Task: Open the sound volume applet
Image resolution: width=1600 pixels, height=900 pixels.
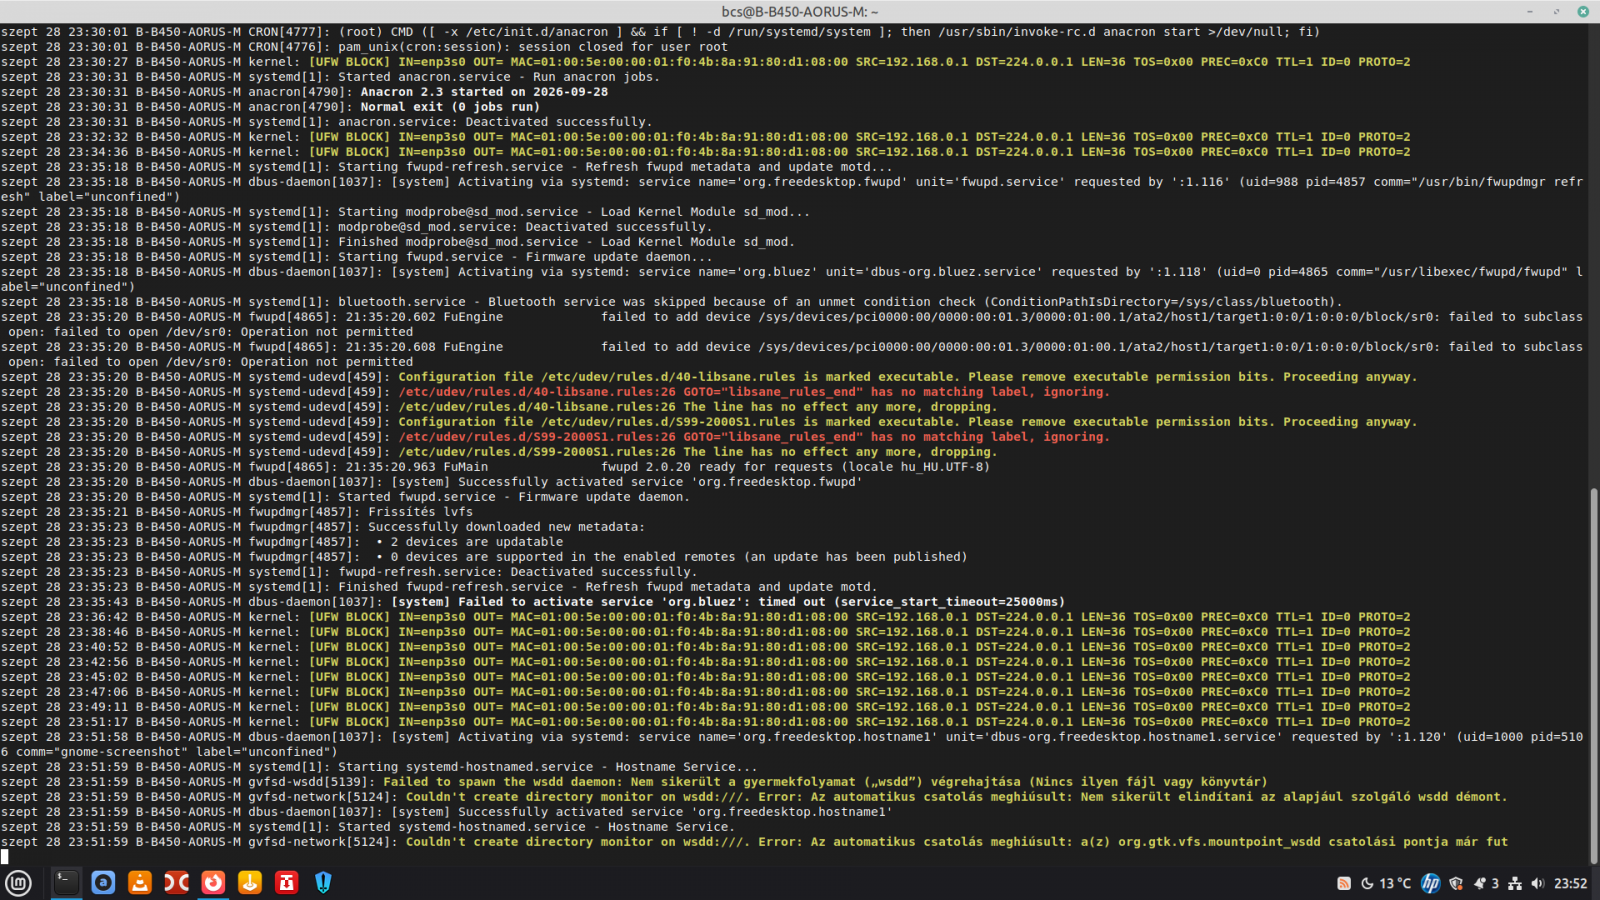Action: (1538, 883)
